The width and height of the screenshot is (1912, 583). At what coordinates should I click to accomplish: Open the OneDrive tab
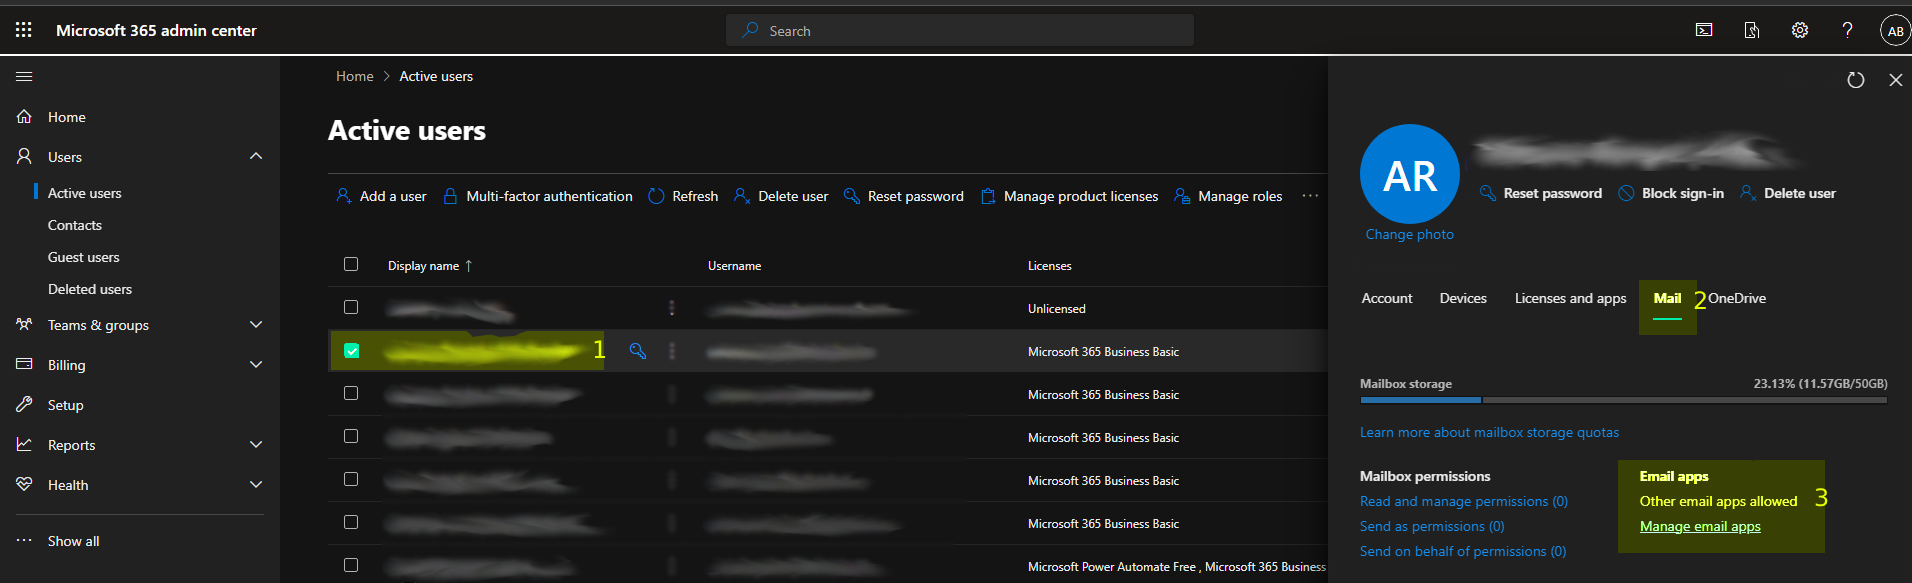(x=1737, y=298)
